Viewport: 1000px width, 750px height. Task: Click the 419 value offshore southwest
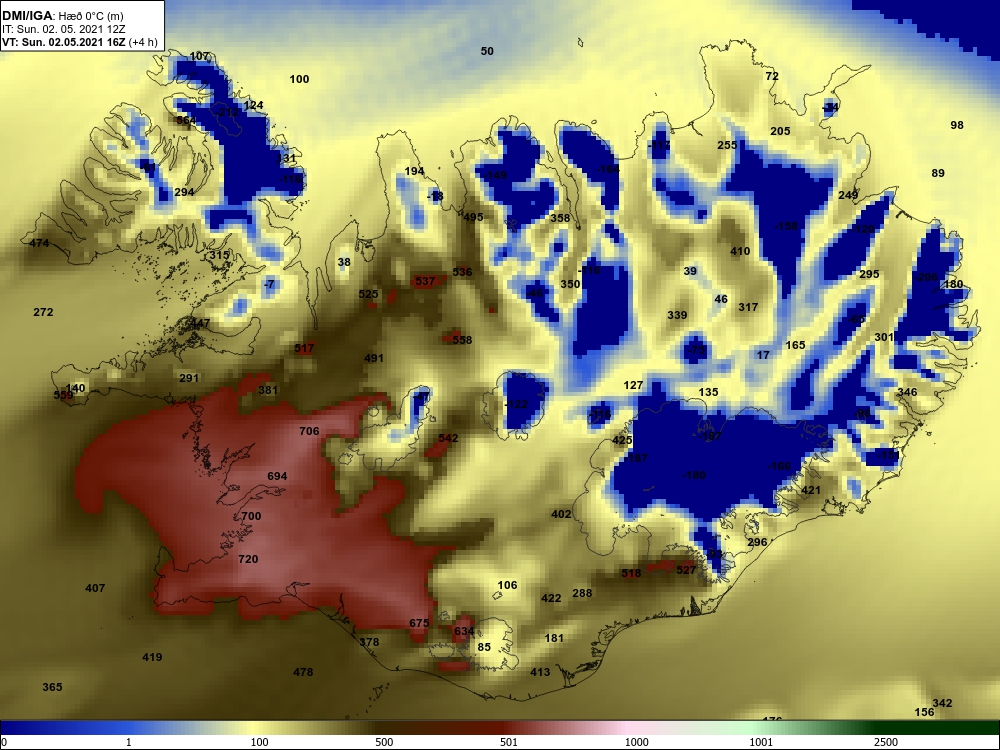pos(152,658)
